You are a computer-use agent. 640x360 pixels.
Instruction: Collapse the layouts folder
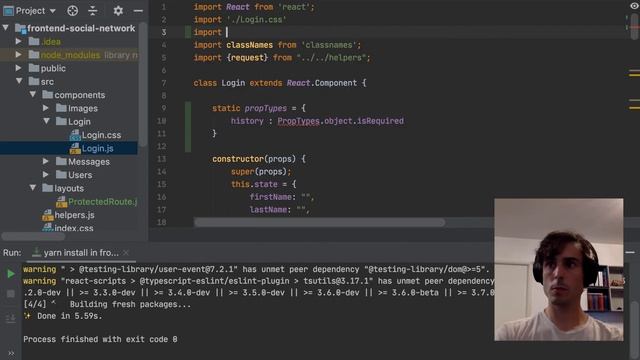(x=33, y=188)
